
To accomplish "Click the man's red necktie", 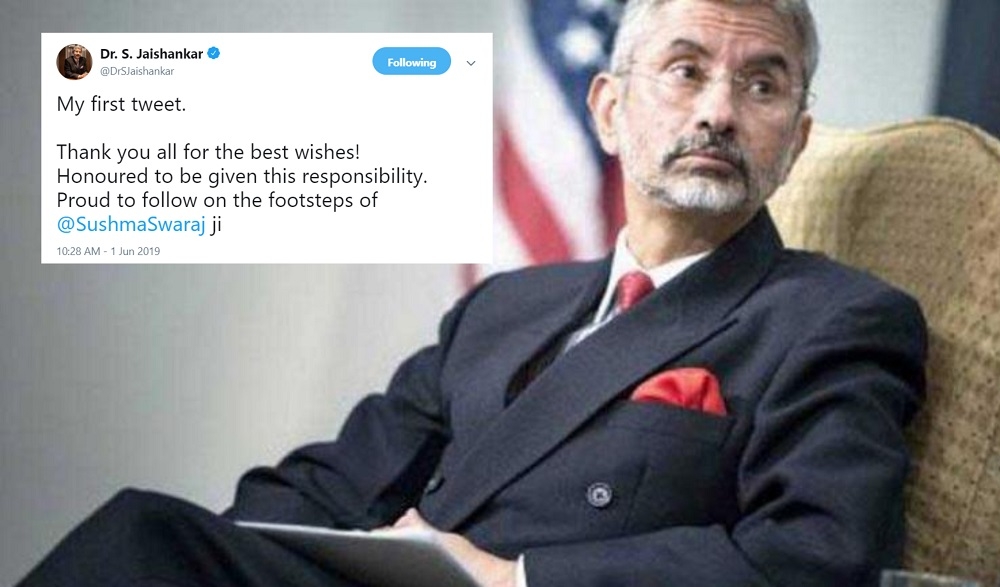I will point(633,290).
